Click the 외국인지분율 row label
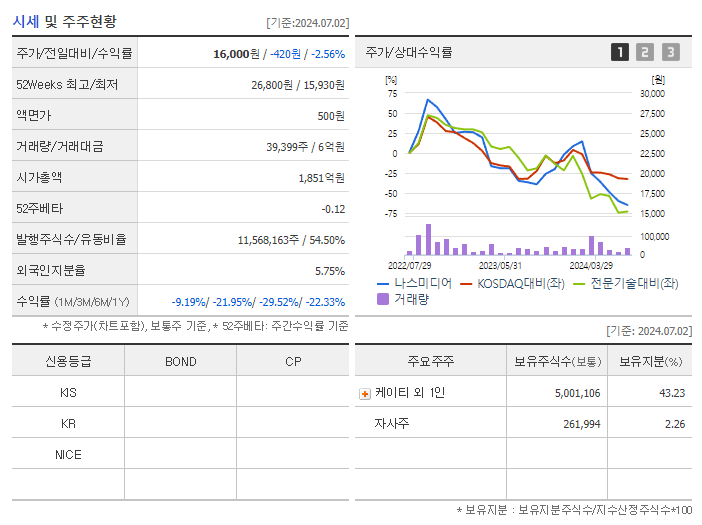702x525 pixels. click(51, 271)
